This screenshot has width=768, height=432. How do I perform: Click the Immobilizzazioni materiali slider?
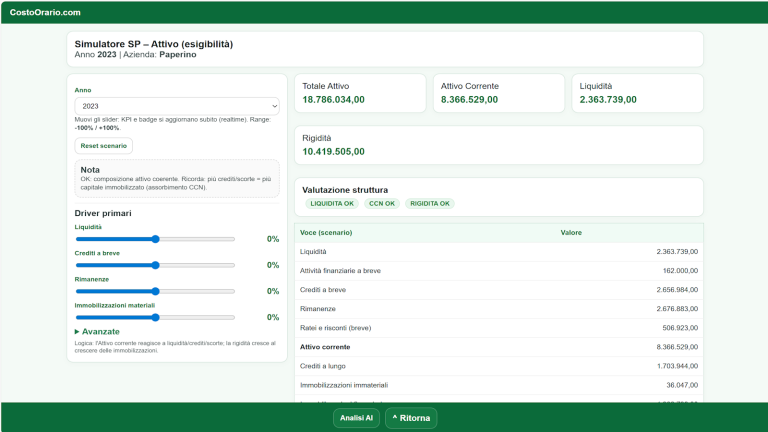click(x=155, y=317)
